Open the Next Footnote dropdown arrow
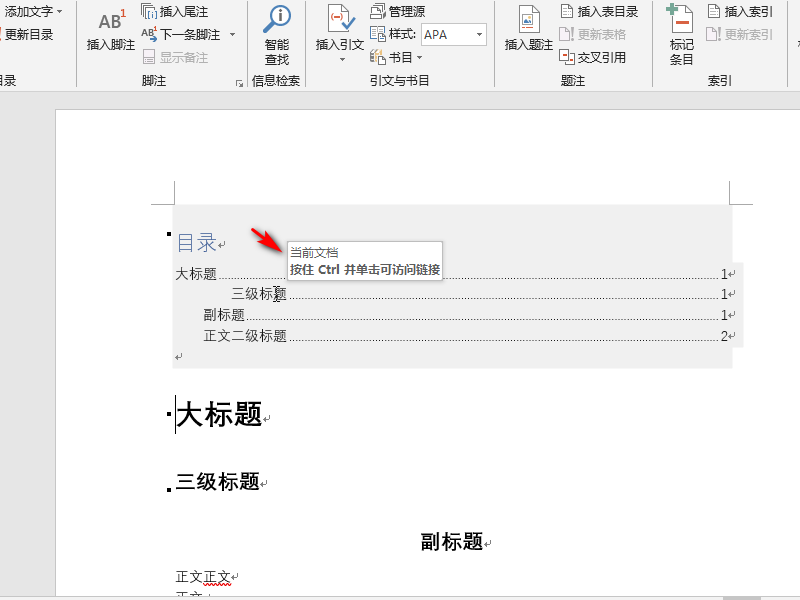This screenshot has height=600, width=800. tap(233, 34)
